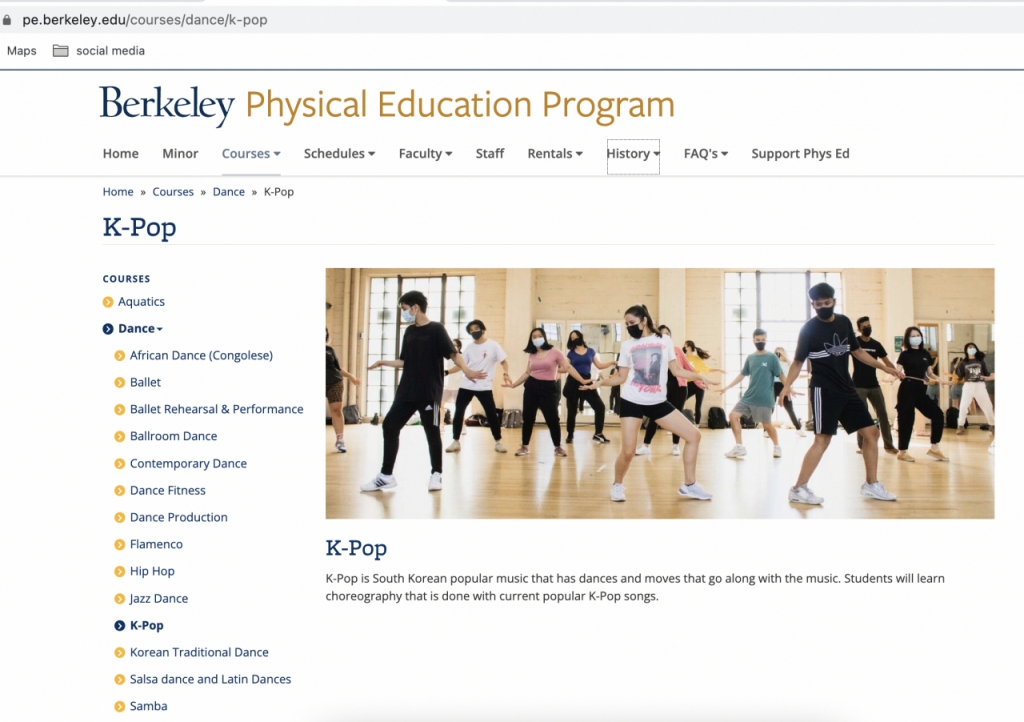This screenshot has height=722, width=1024.
Task: Click Support Phys Ed link
Action: tap(800, 154)
